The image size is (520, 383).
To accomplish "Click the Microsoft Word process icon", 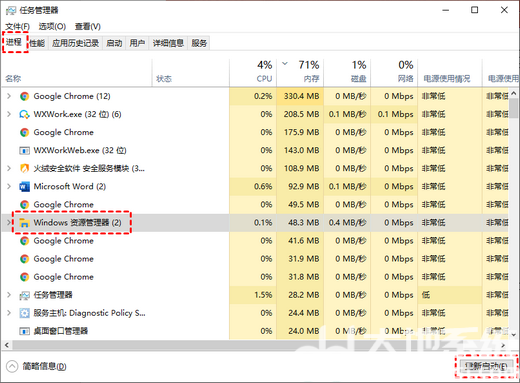I will 24,187.
